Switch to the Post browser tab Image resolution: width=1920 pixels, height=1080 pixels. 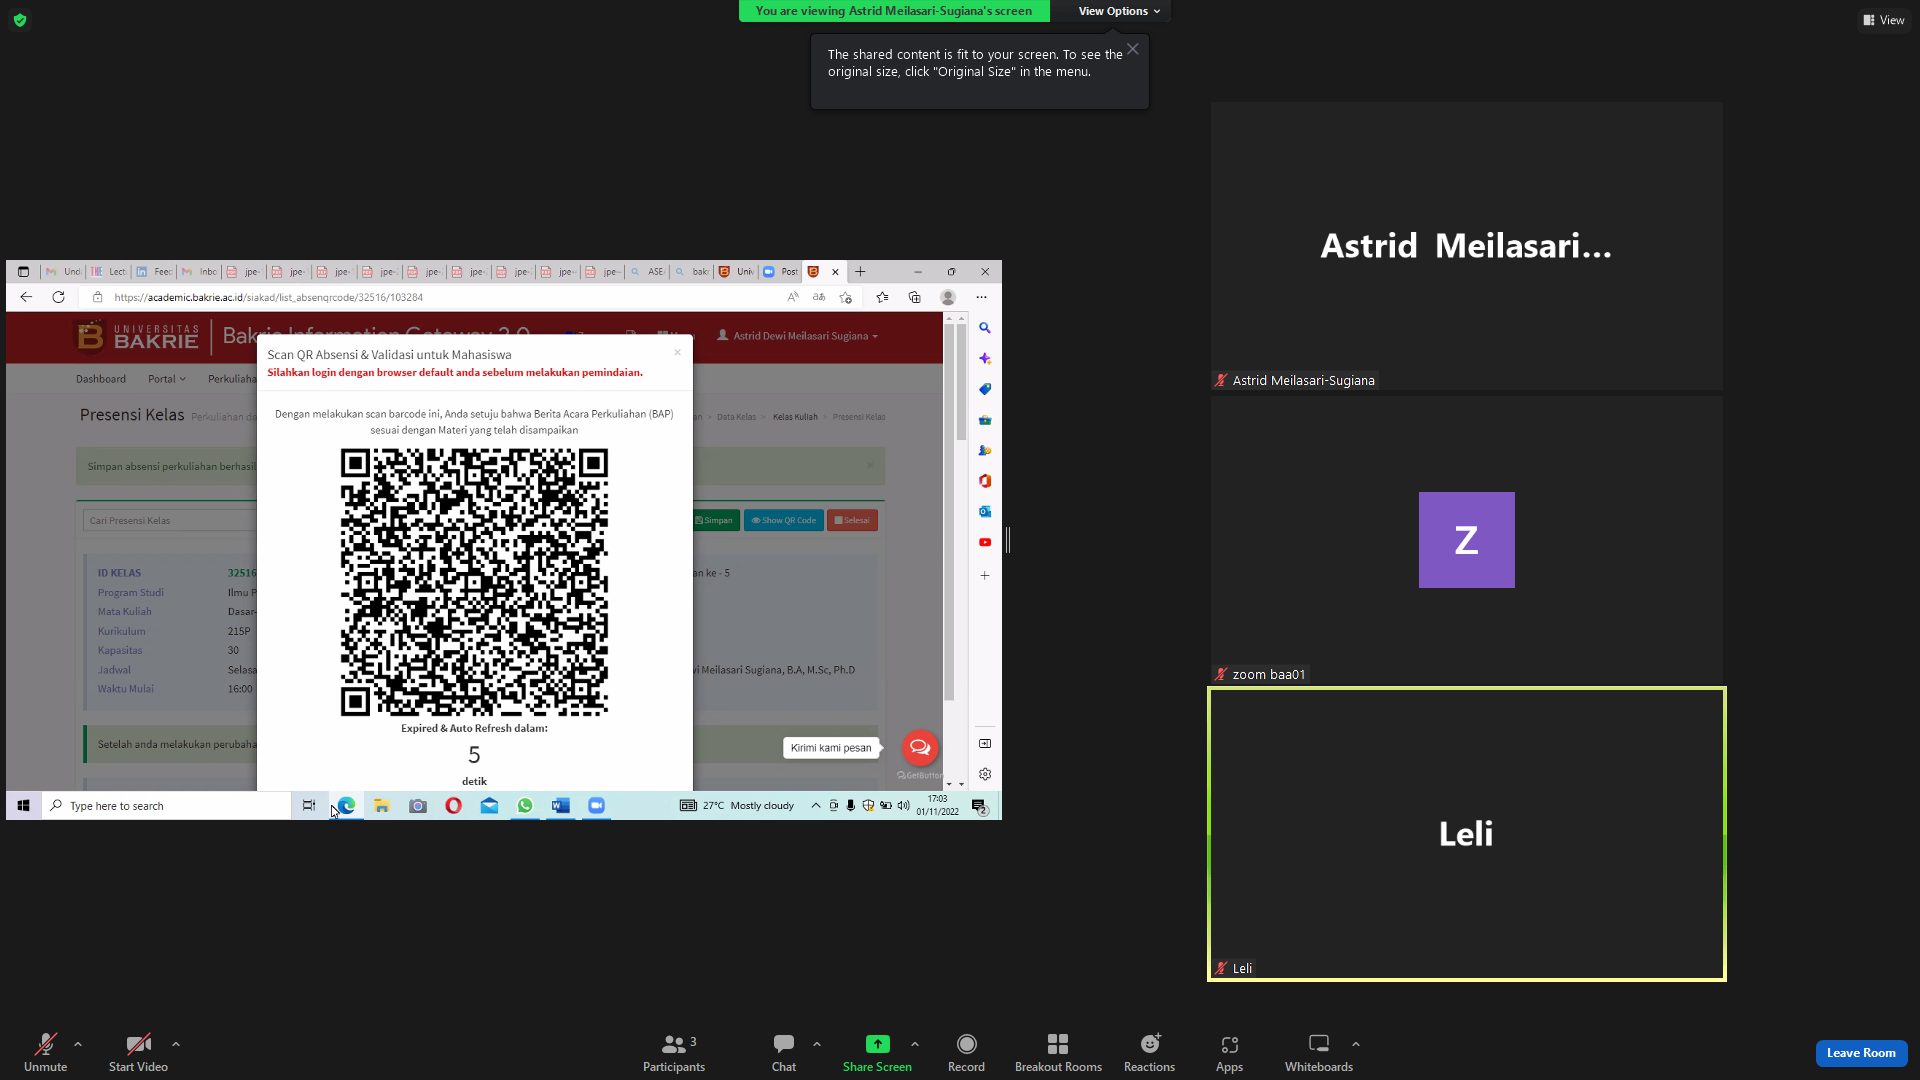[781, 272]
